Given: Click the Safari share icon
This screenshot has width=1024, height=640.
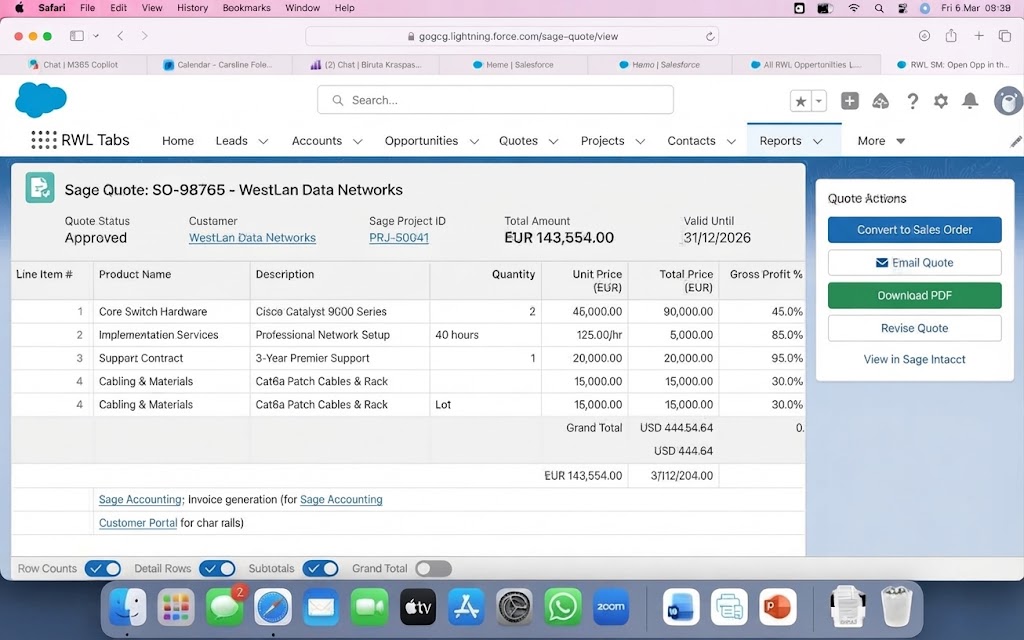Looking at the screenshot, I should click(x=951, y=36).
